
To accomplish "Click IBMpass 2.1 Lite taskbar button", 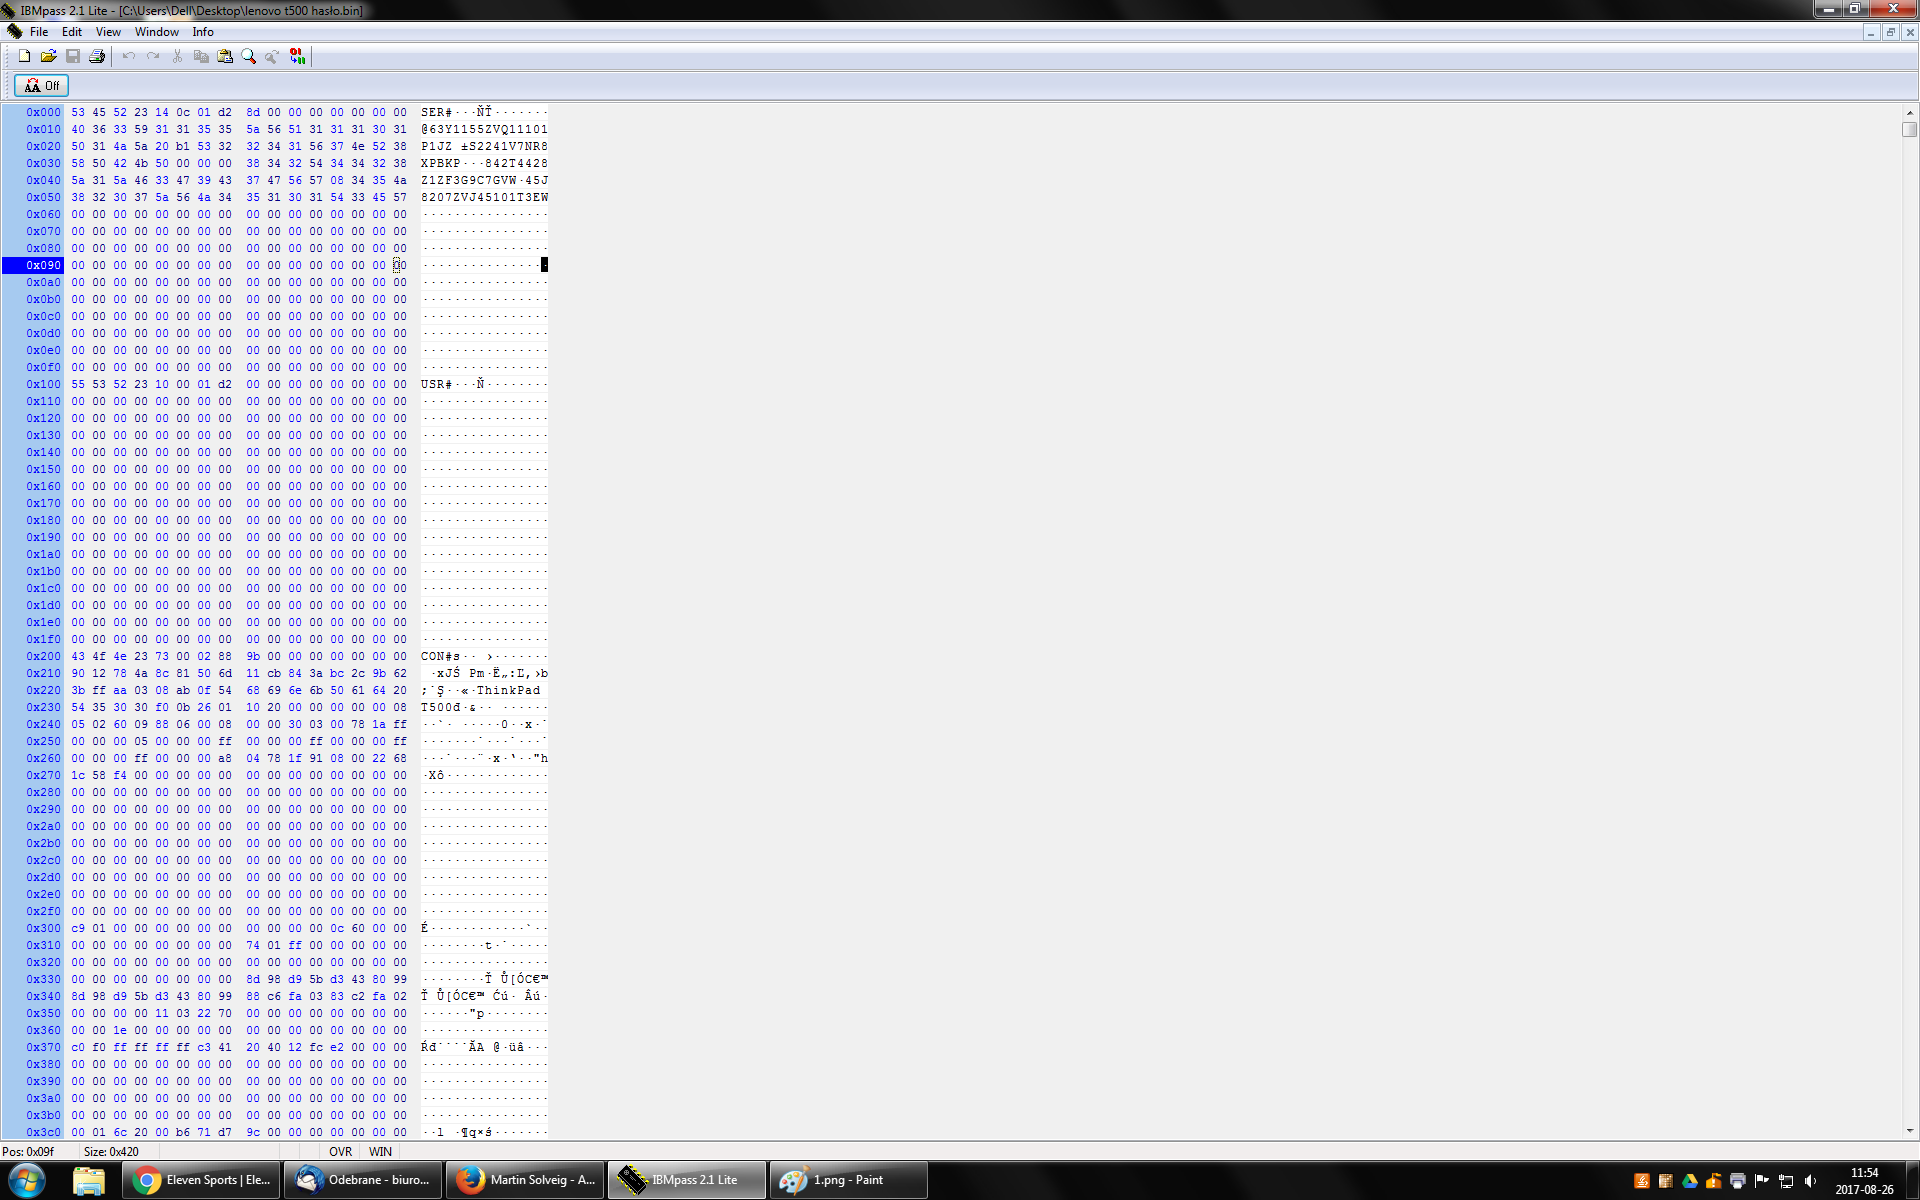I will [687, 1180].
